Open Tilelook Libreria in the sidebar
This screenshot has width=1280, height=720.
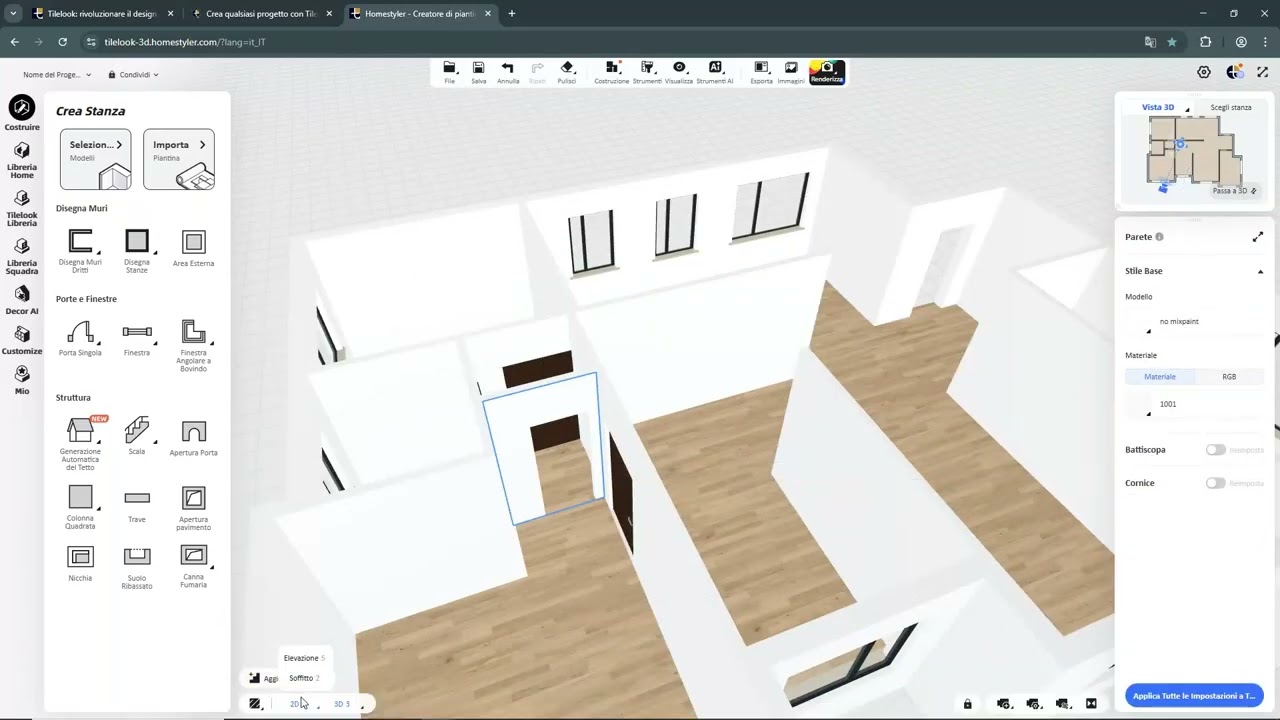(x=22, y=208)
